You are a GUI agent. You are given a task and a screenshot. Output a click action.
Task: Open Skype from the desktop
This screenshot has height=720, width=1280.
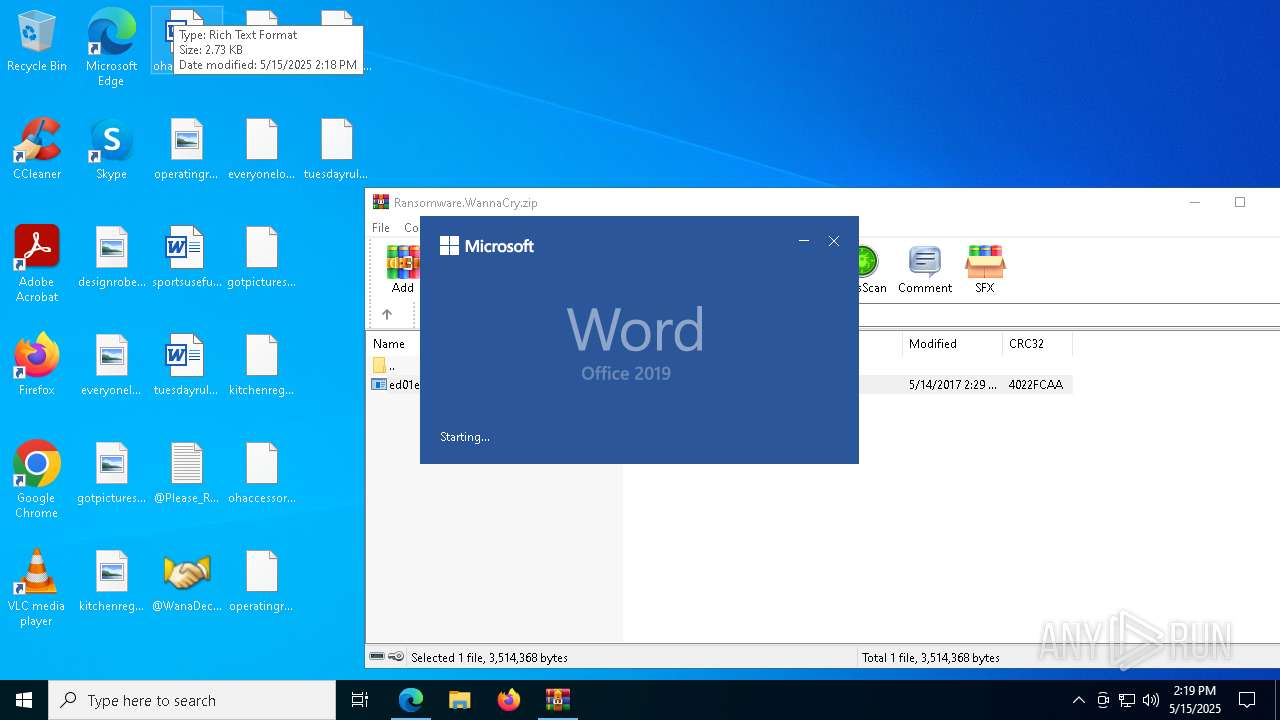click(x=111, y=150)
